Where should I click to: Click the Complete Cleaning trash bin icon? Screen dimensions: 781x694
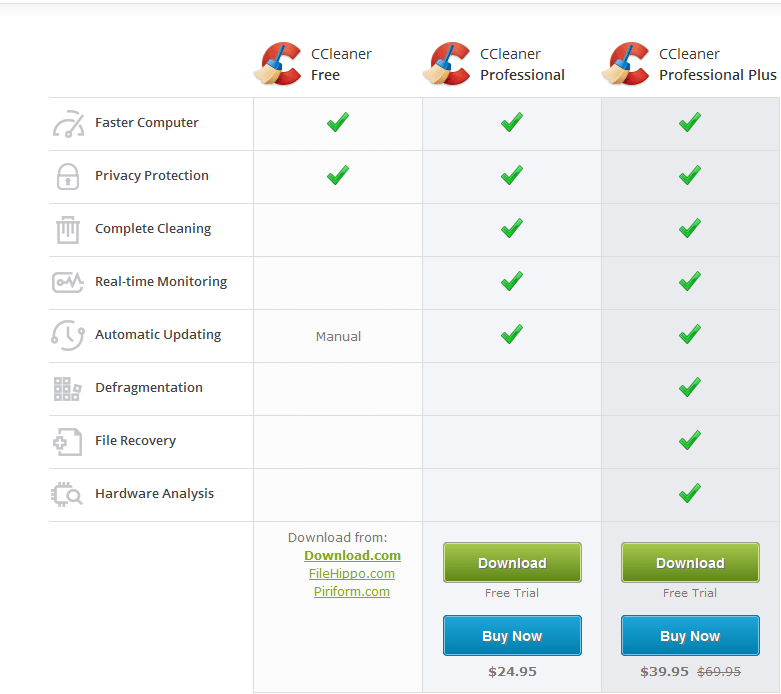tap(68, 230)
